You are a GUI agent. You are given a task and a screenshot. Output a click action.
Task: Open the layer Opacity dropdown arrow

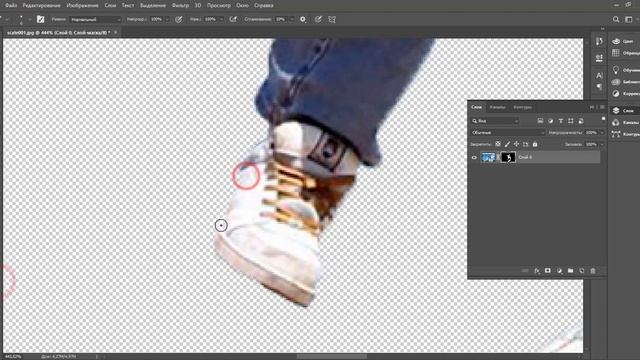tap(601, 133)
